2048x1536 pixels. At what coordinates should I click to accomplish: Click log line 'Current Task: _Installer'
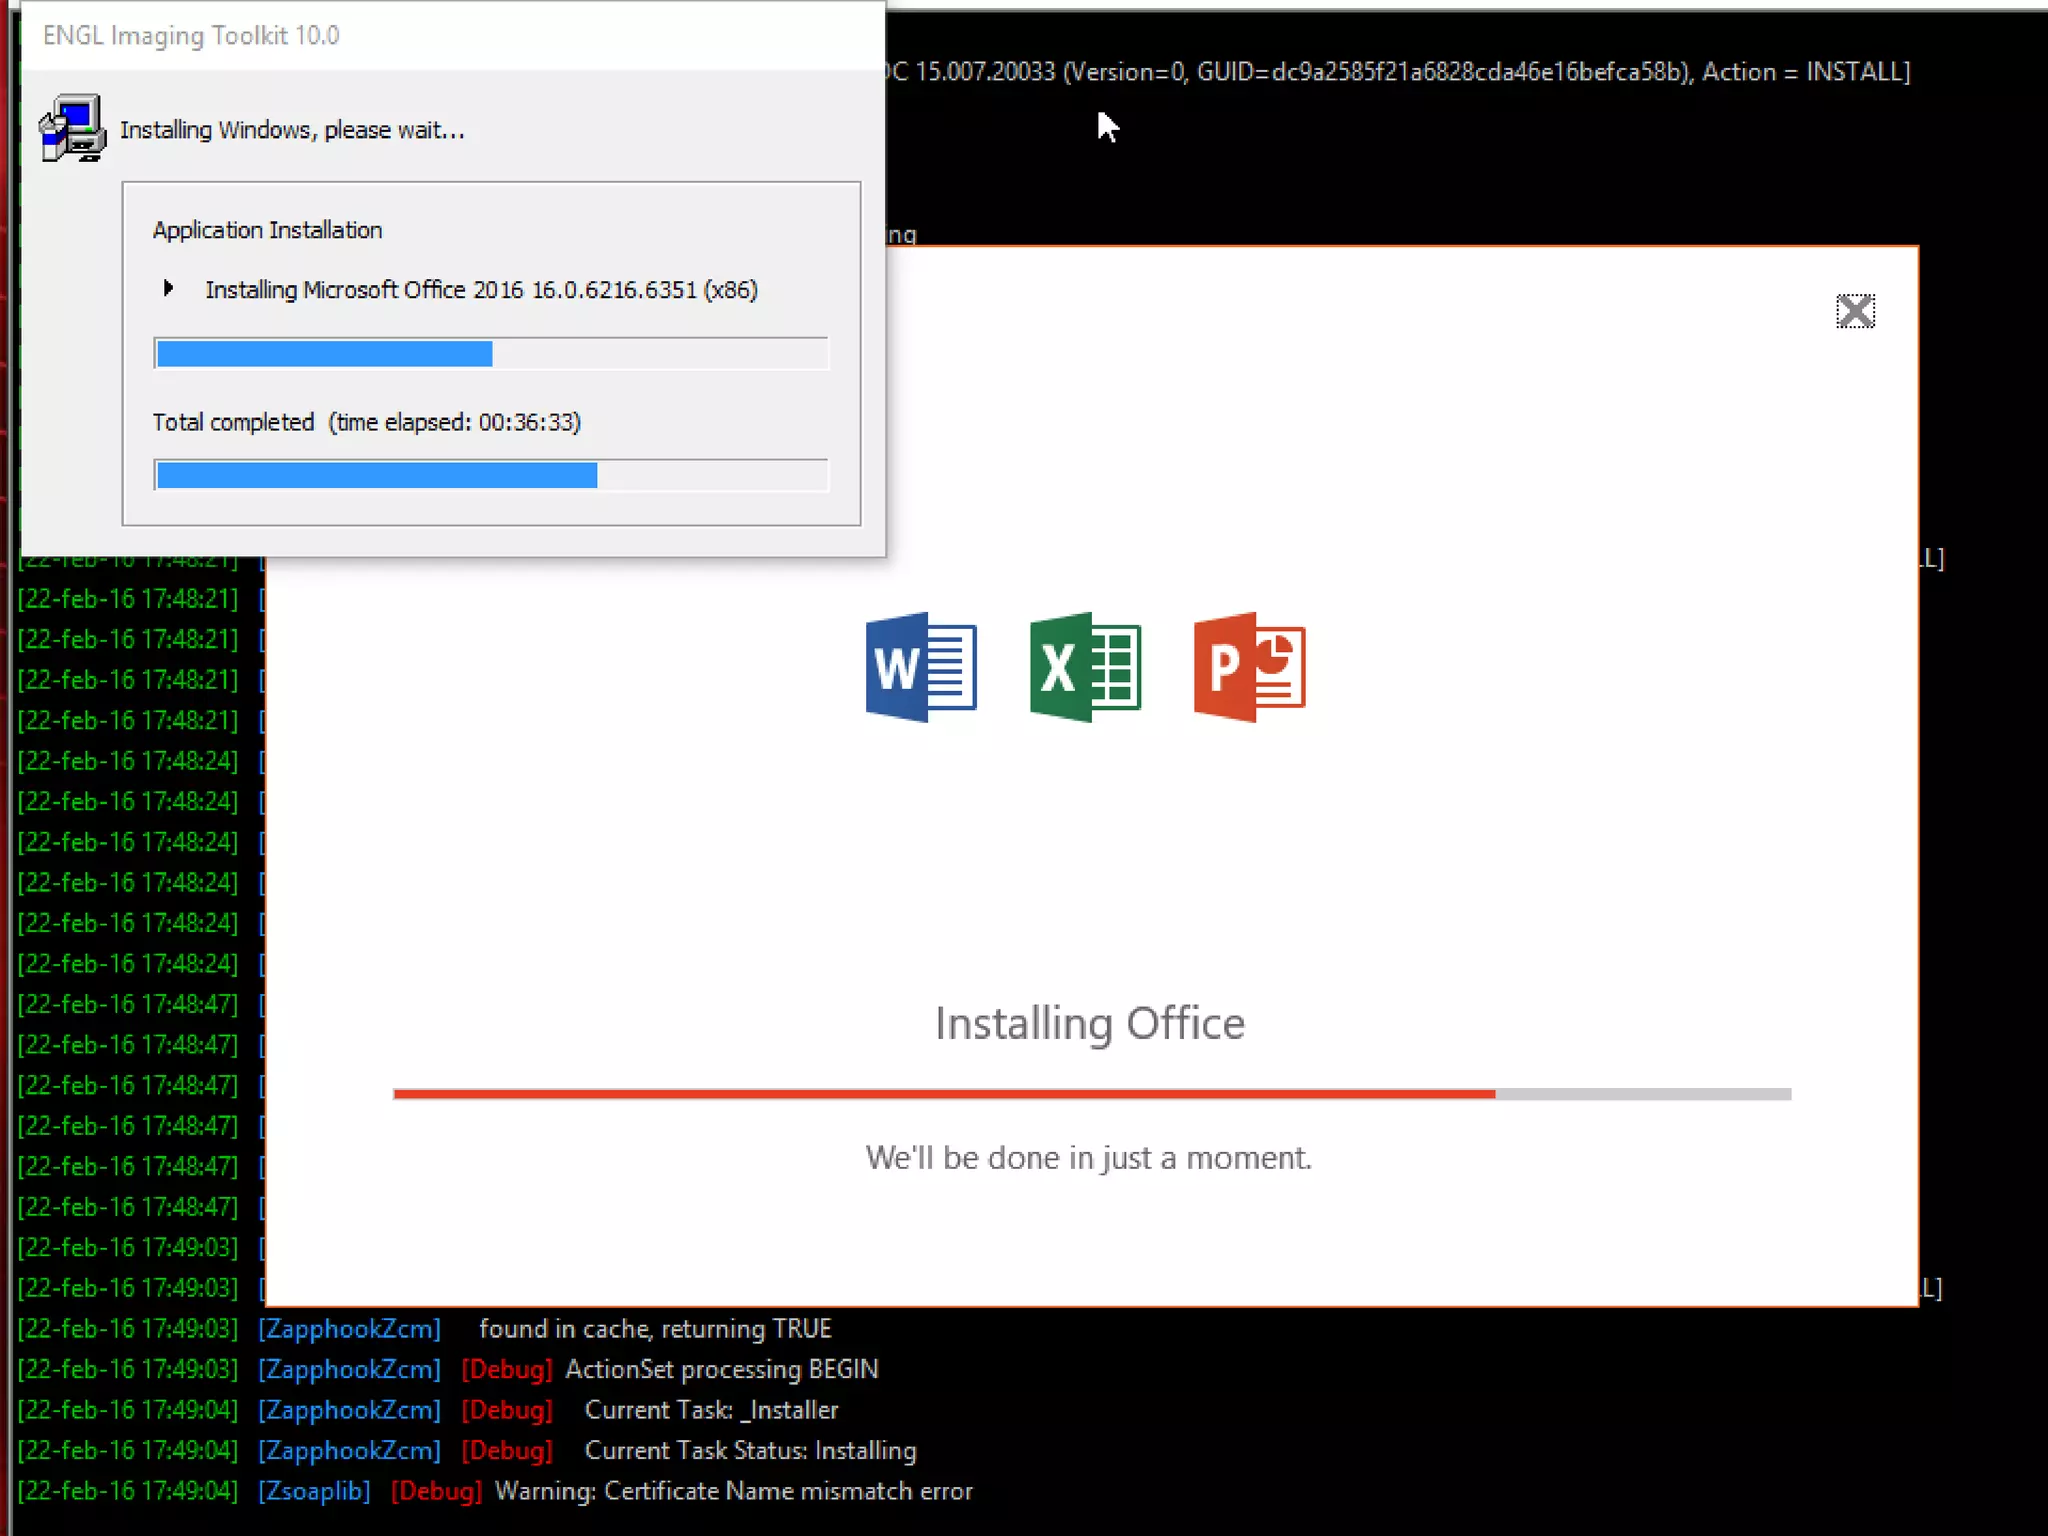[x=711, y=1410]
